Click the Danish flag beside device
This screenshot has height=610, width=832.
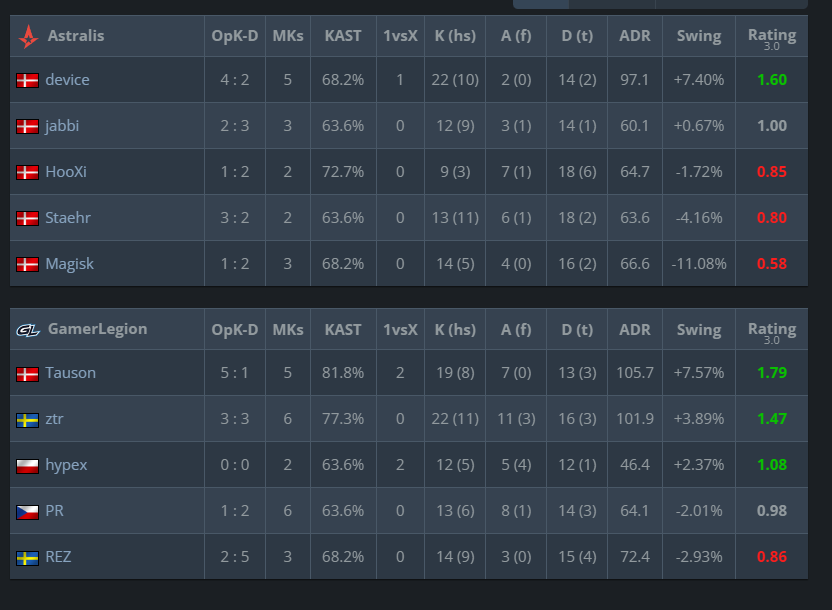point(28,80)
